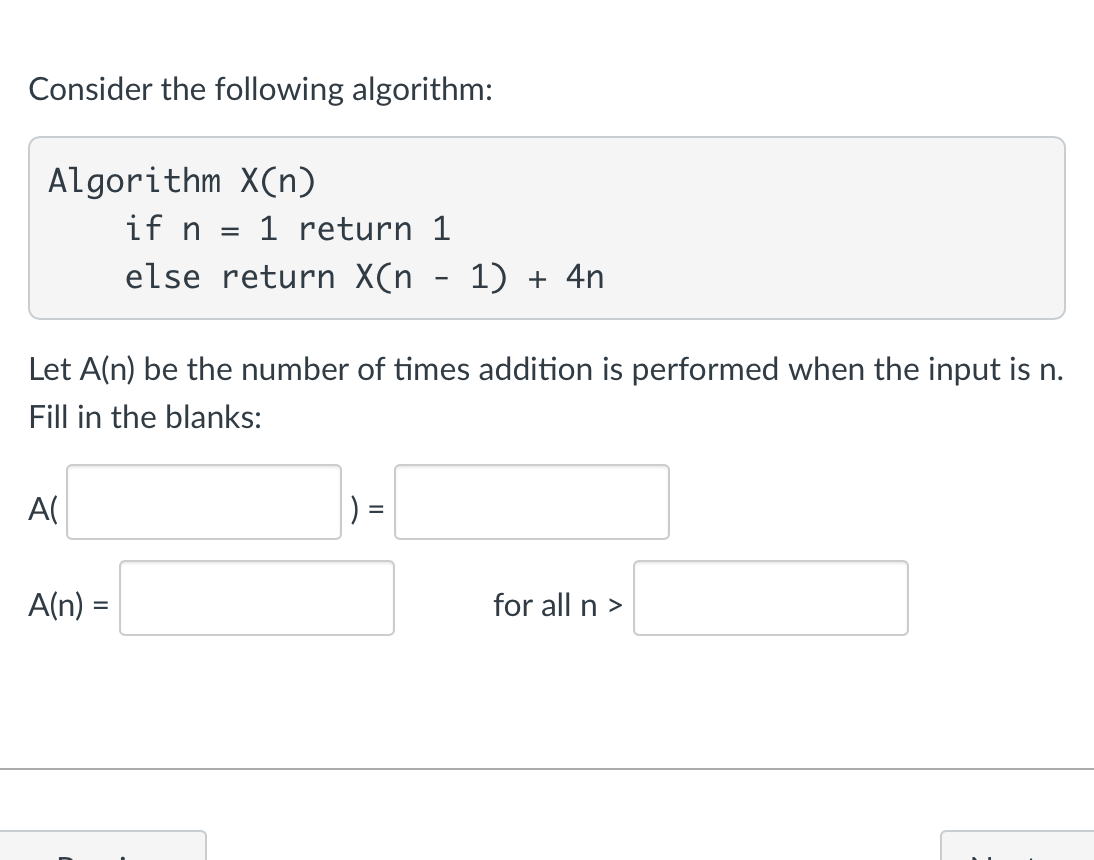This screenshot has width=1094, height=860.
Task: Click the answer field after the equals sign
Action: 531,502
